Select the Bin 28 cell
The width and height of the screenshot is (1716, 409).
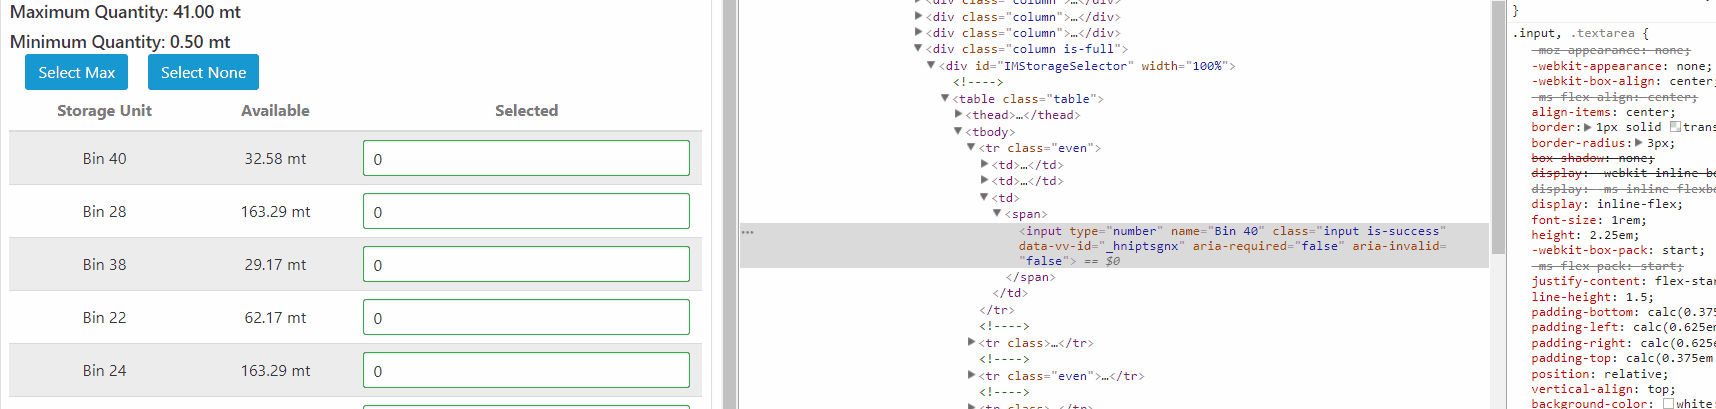pos(104,211)
